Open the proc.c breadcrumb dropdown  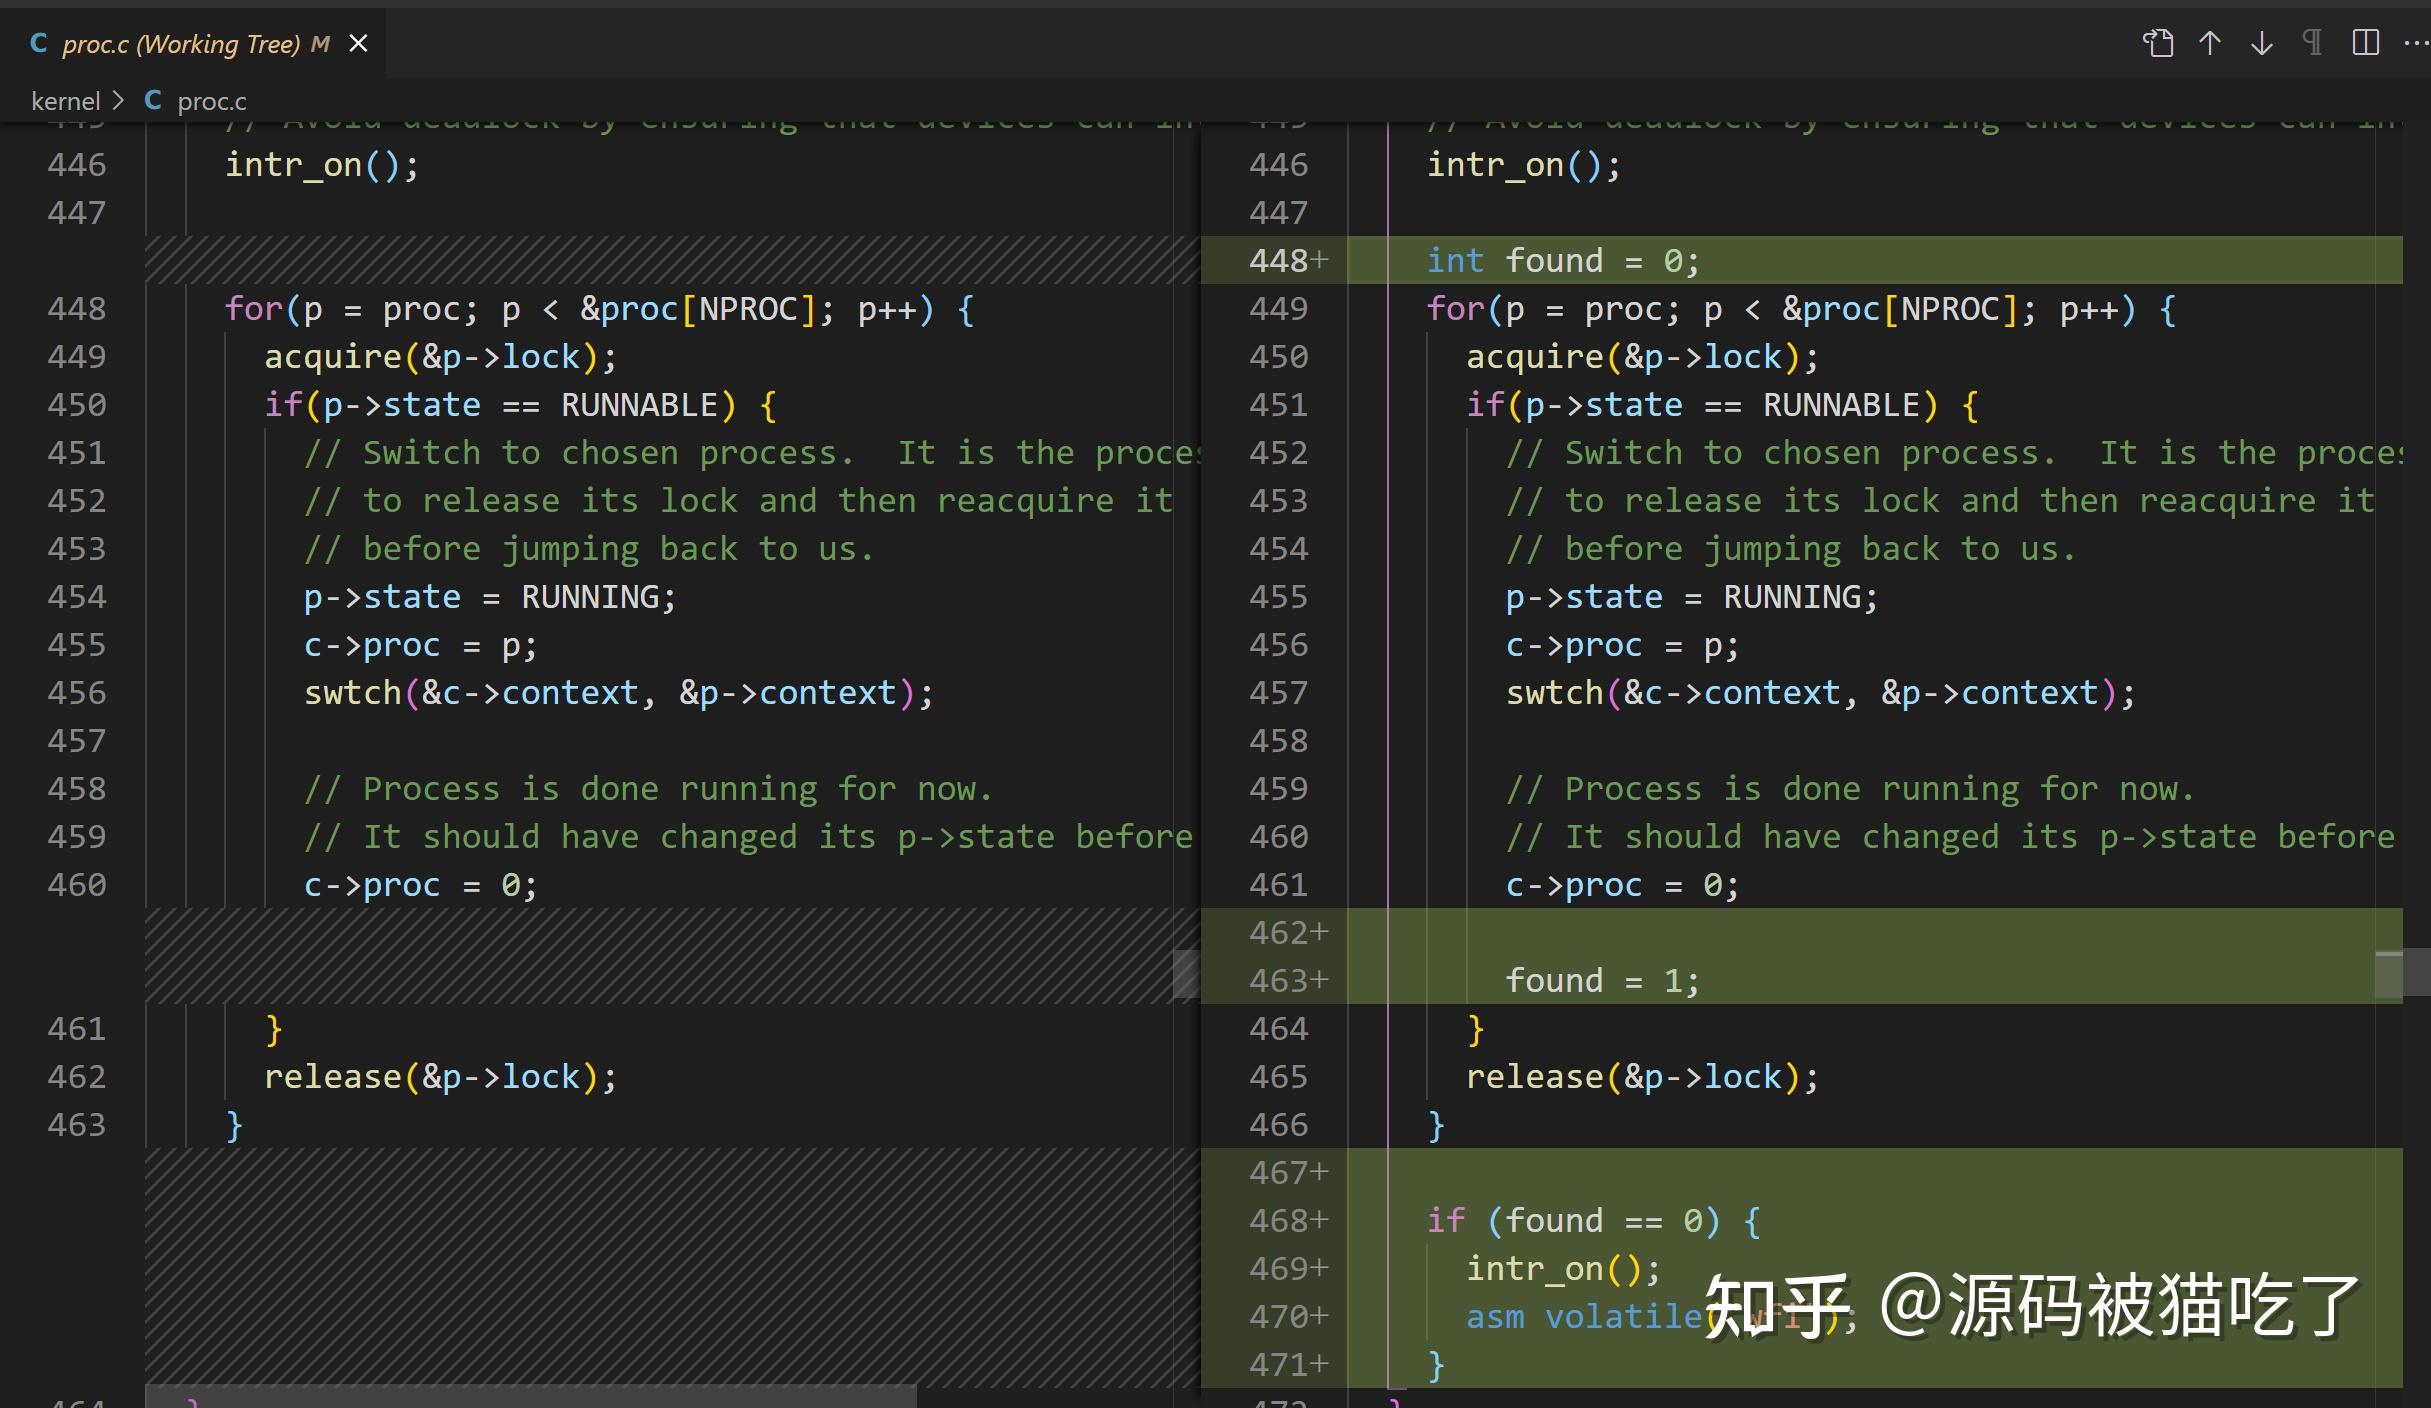coord(213,99)
